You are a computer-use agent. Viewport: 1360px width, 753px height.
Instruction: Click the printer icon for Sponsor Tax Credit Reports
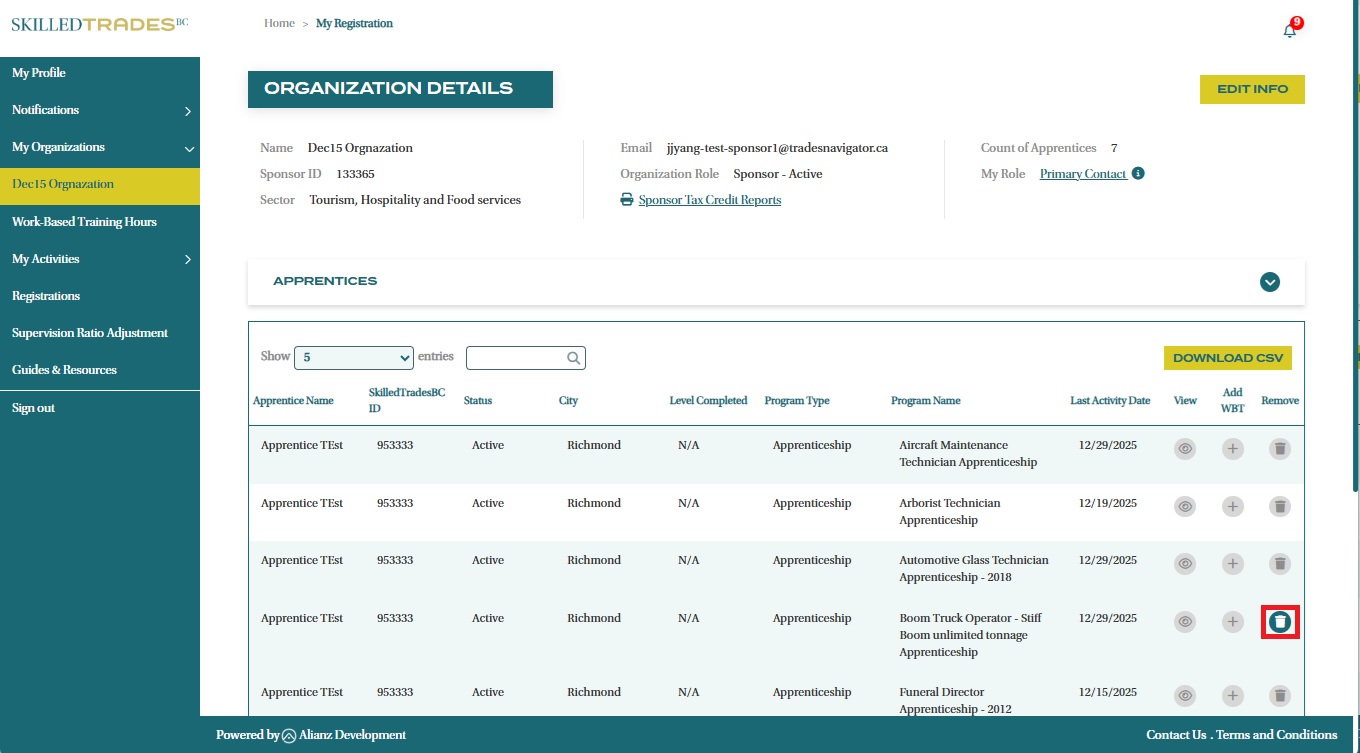point(627,200)
